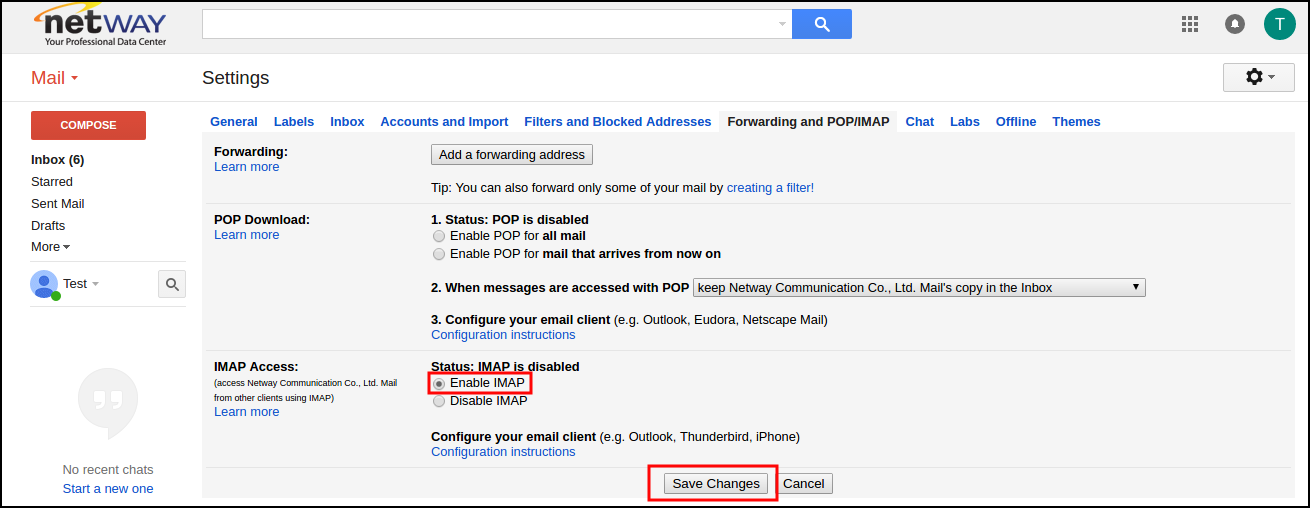The image size is (1310, 508).
Task: Click the blue search magnifier button
Action: tap(821, 24)
